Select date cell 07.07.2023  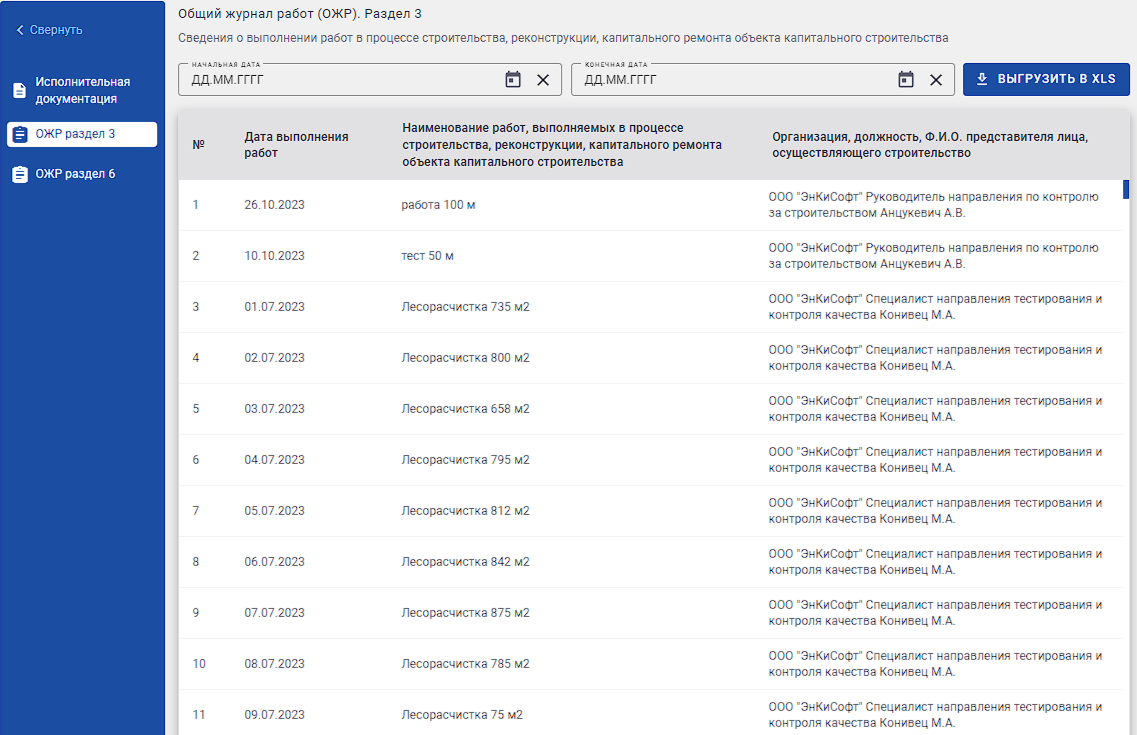pyautogui.click(x=274, y=612)
